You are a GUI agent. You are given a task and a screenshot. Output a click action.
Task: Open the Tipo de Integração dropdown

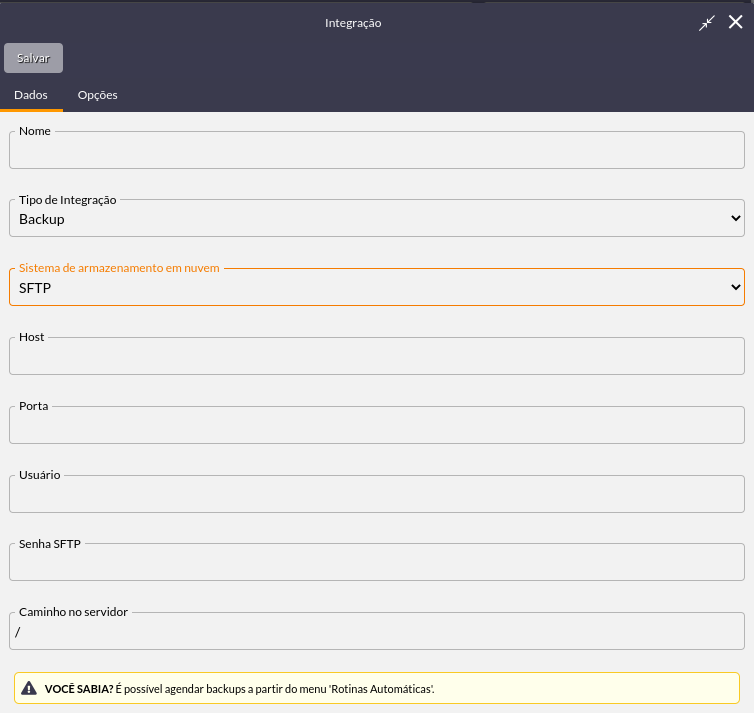coord(377,218)
